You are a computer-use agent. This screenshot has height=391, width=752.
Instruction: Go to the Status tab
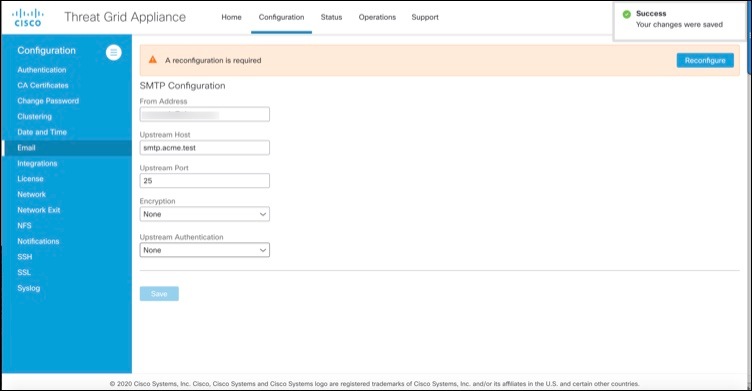pos(331,17)
